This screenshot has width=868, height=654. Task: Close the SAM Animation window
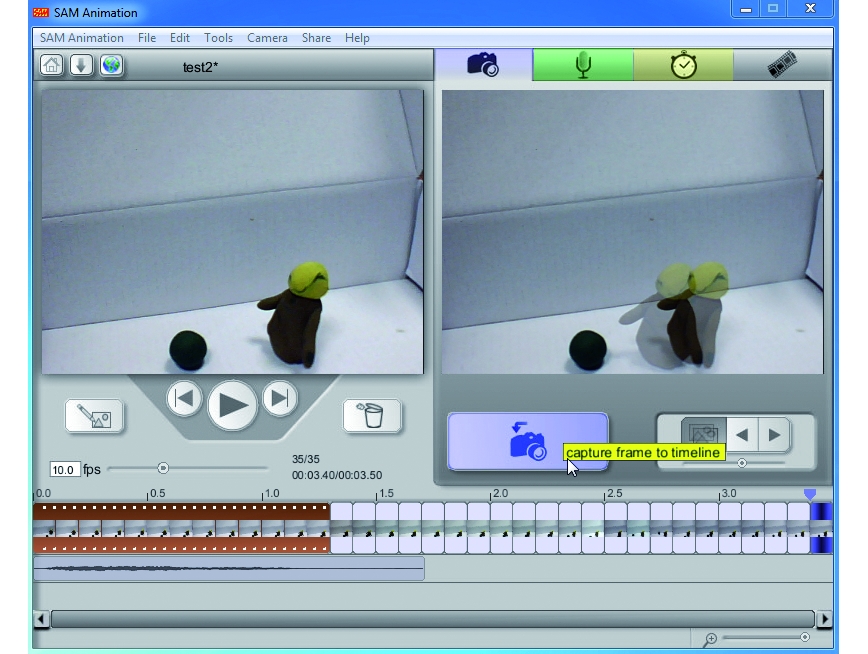tap(810, 9)
